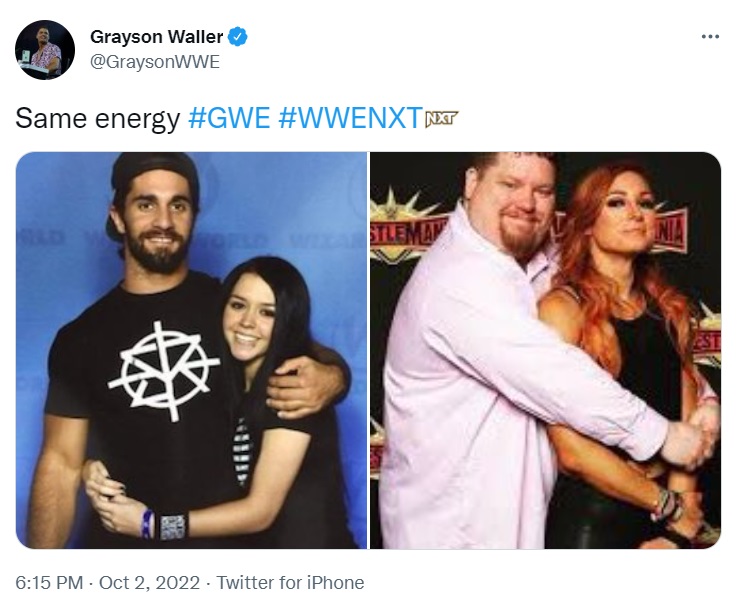Click the clasped hands in right photo
Image resolution: width=743 pixels, height=613 pixels.
tap(694, 438)
